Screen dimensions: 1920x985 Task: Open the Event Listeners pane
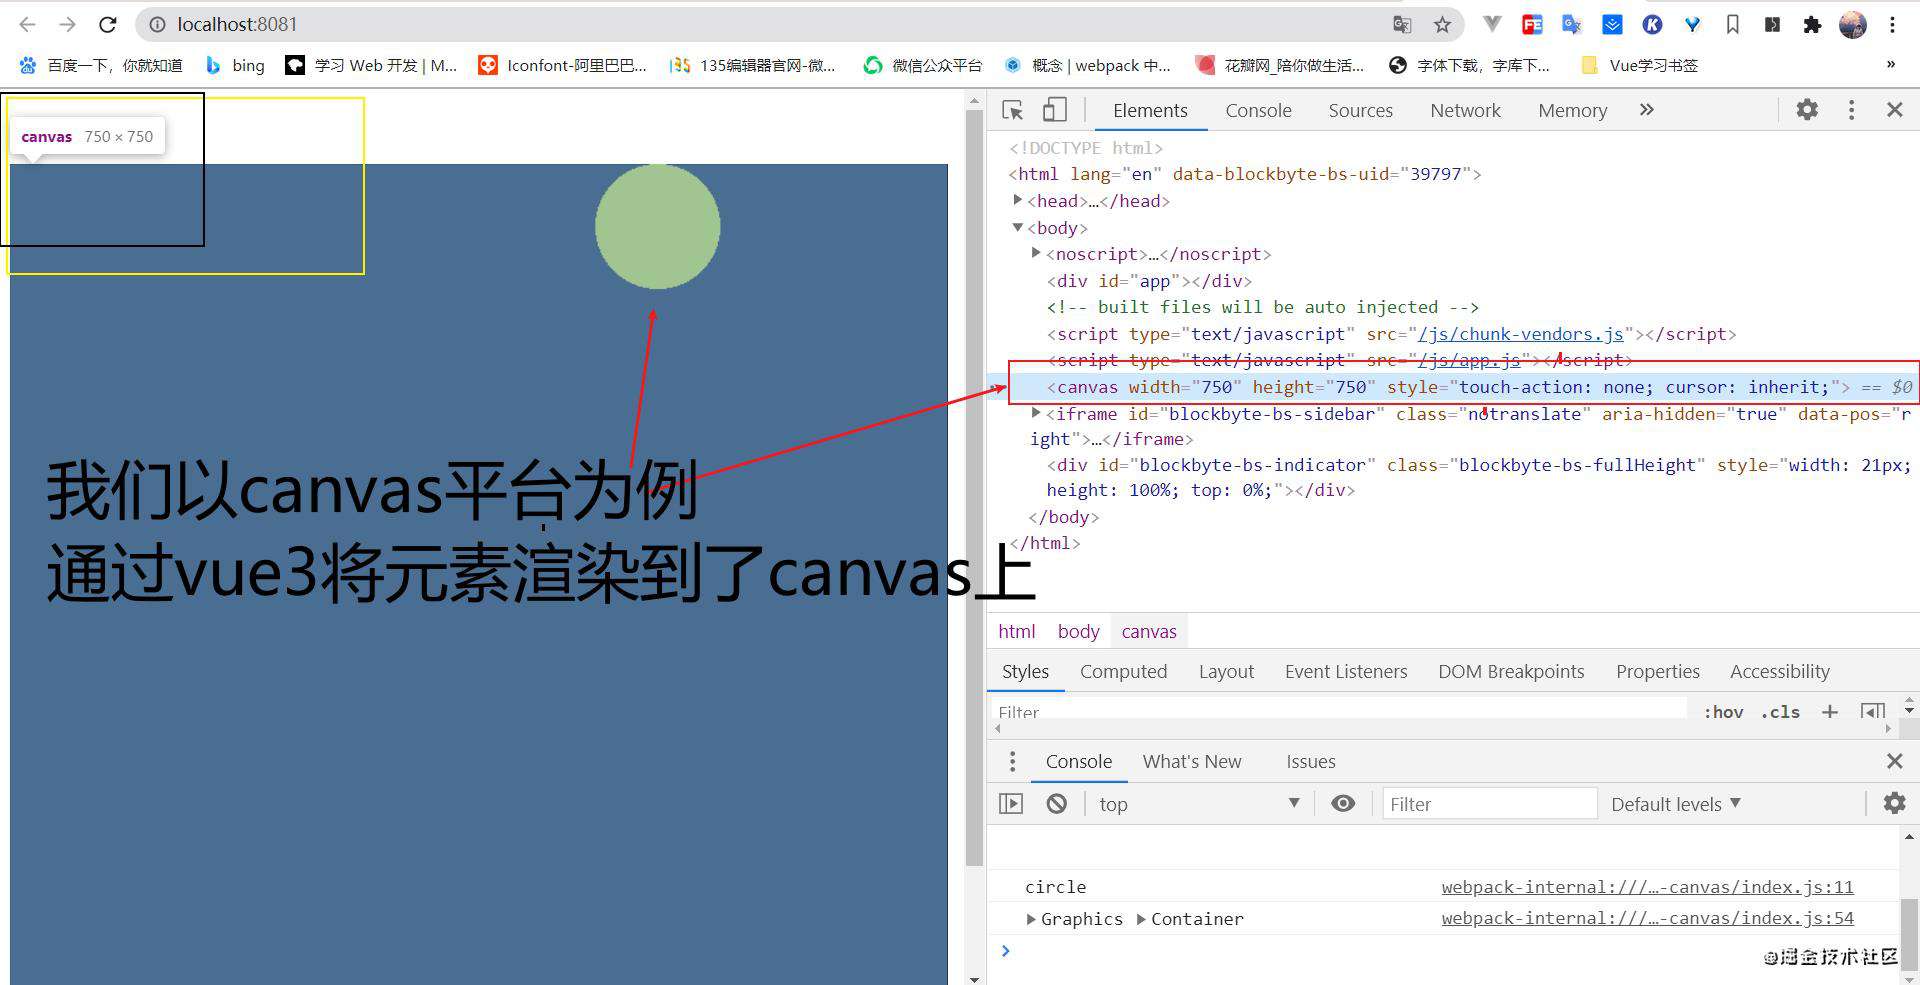1346,671
